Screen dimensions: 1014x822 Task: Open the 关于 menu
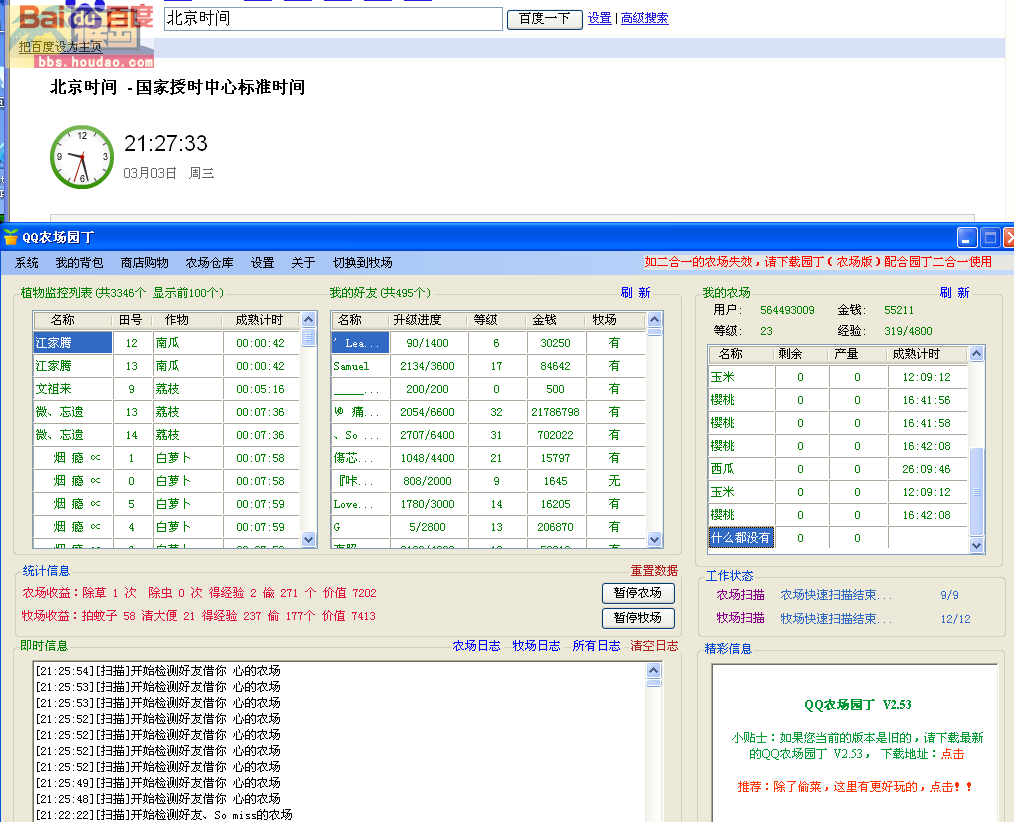coord(303,263)
